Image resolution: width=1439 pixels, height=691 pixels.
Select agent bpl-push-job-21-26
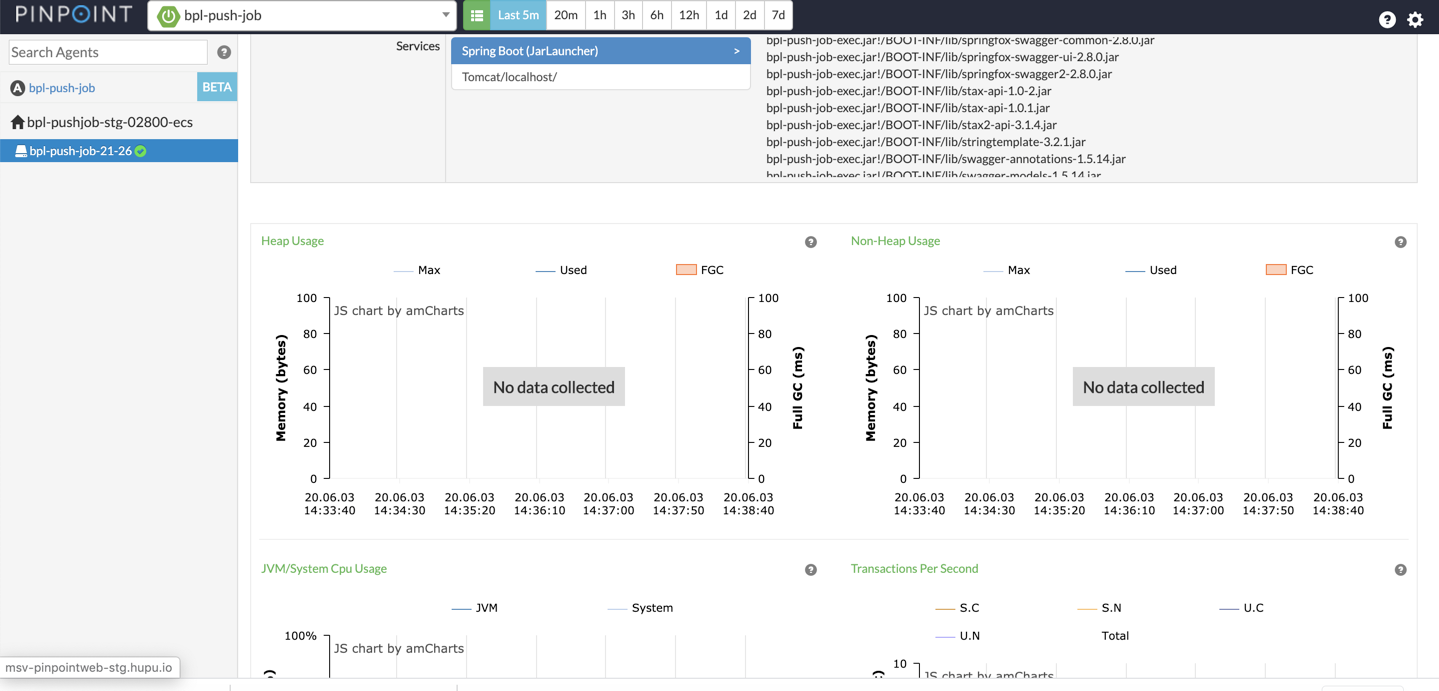(x=119, y=151)
